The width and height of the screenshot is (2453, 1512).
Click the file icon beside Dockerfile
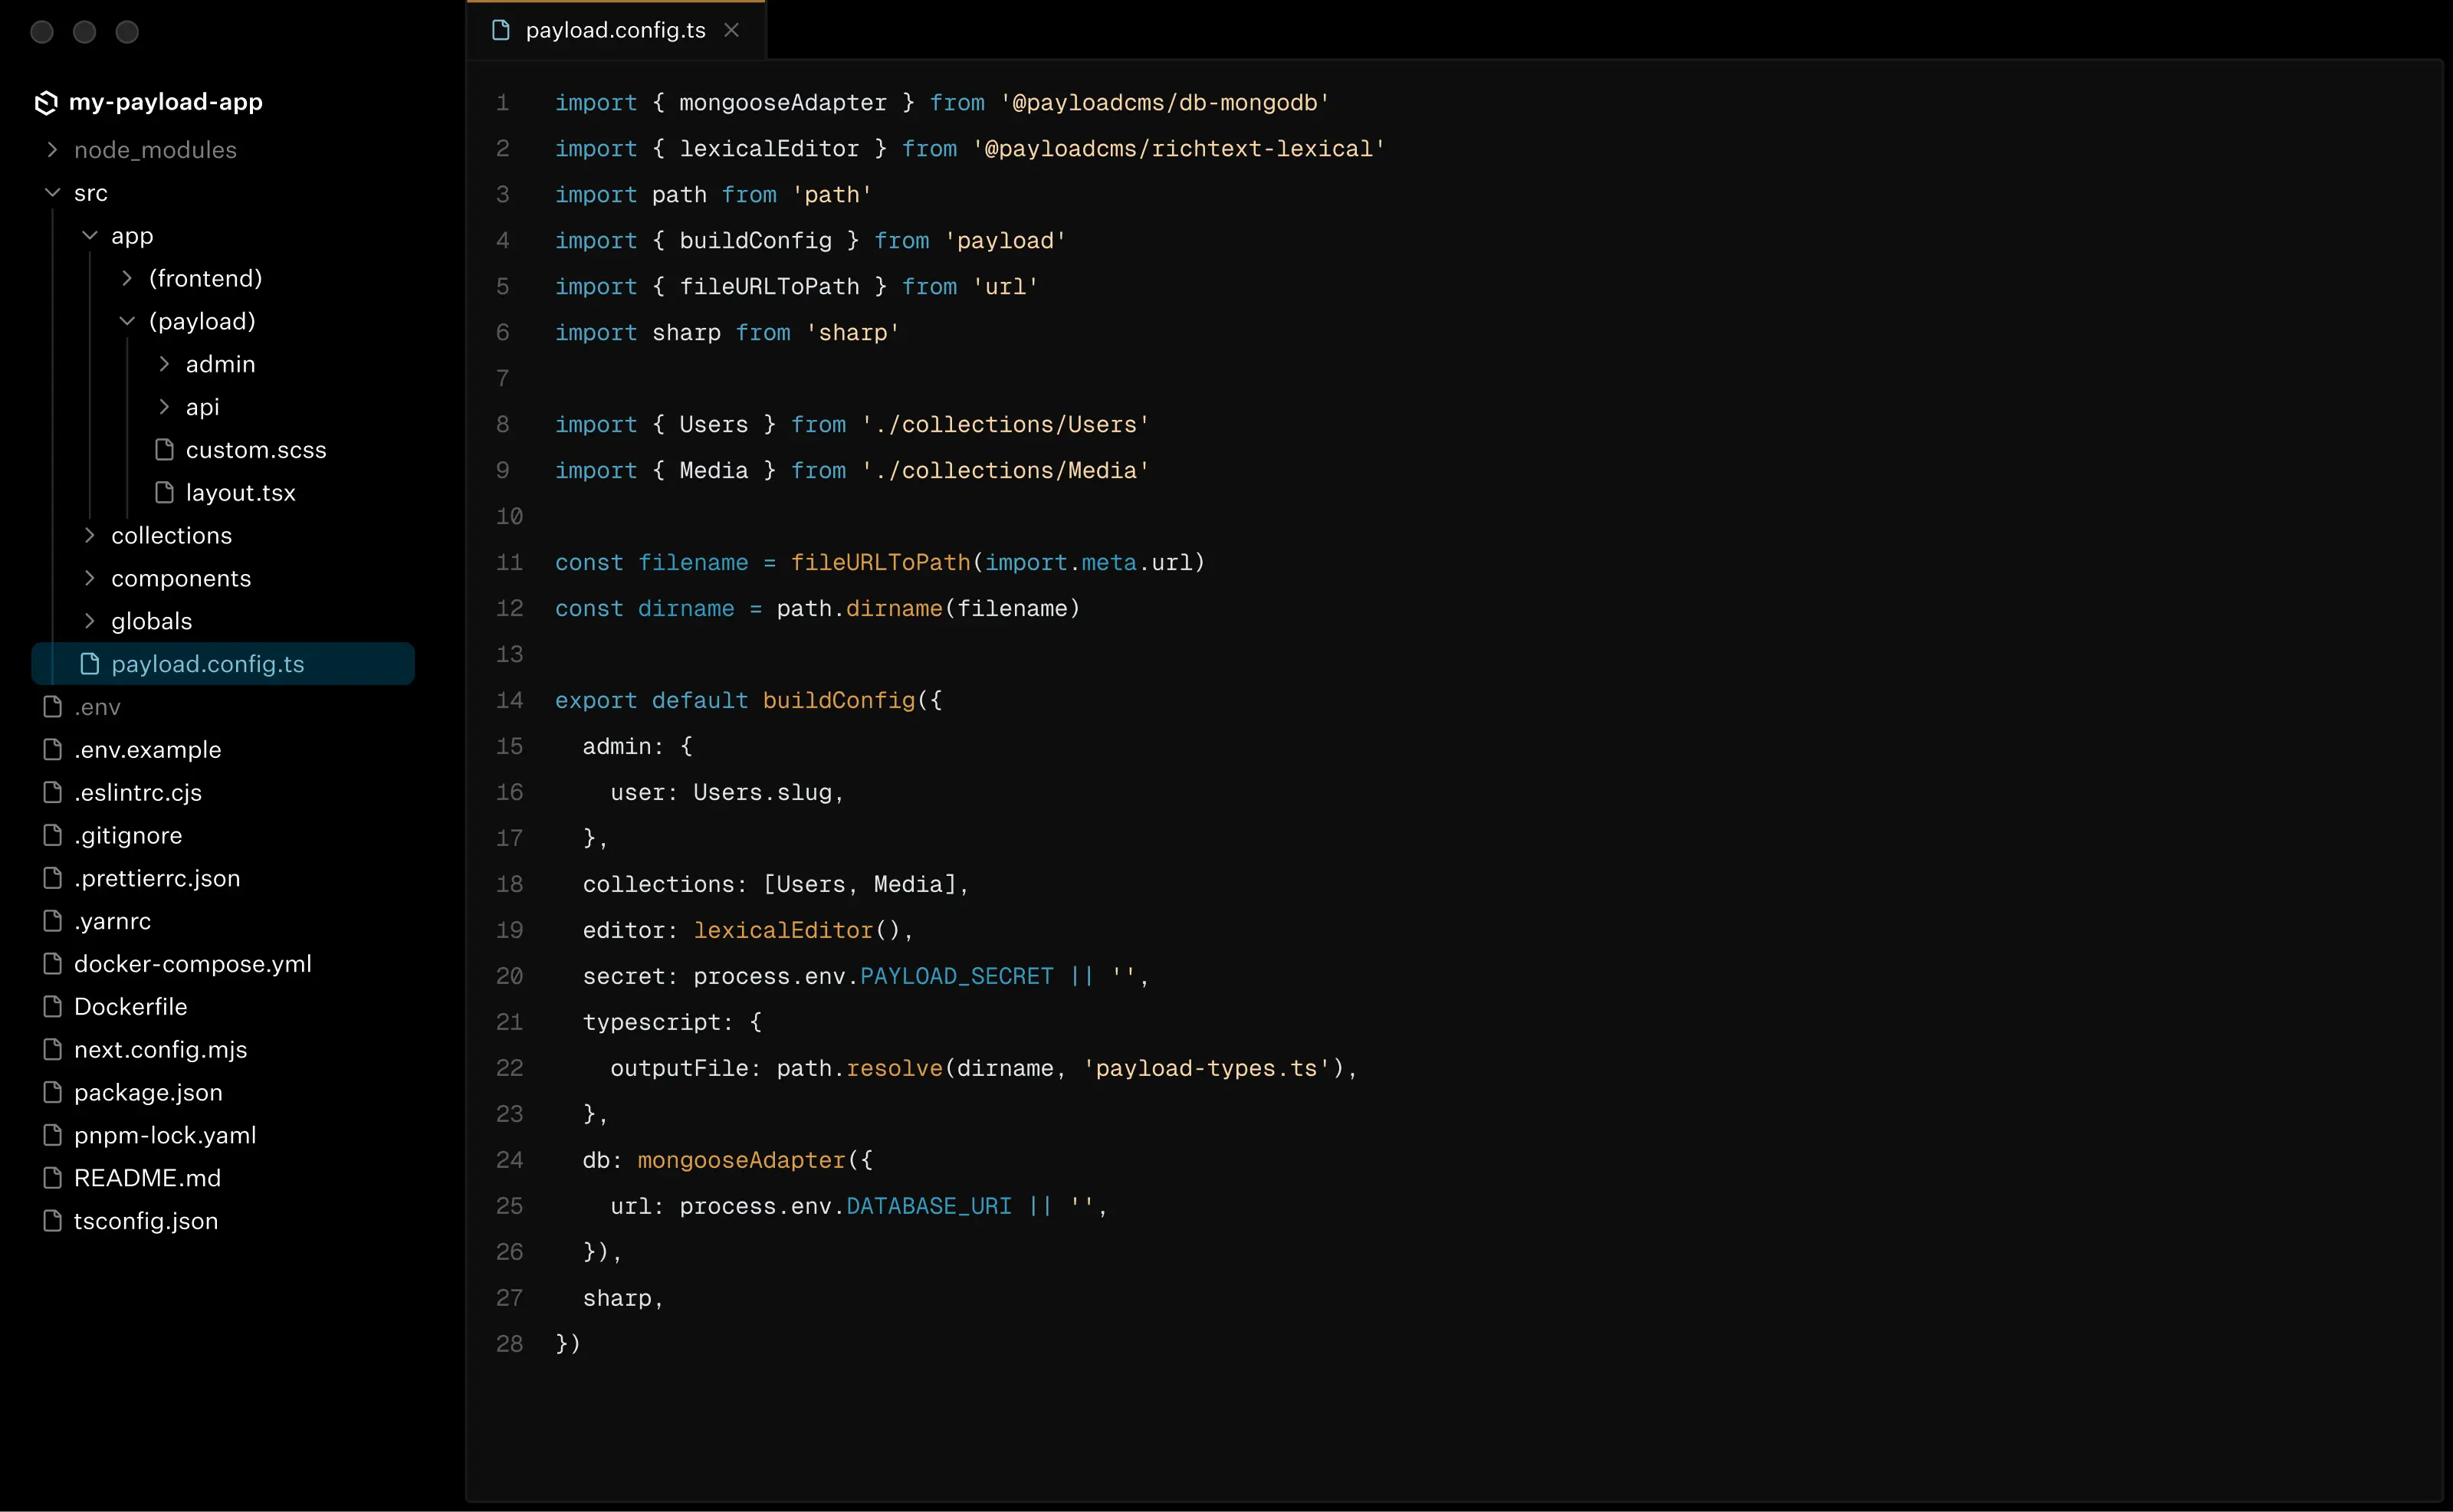pos(51,1006)
